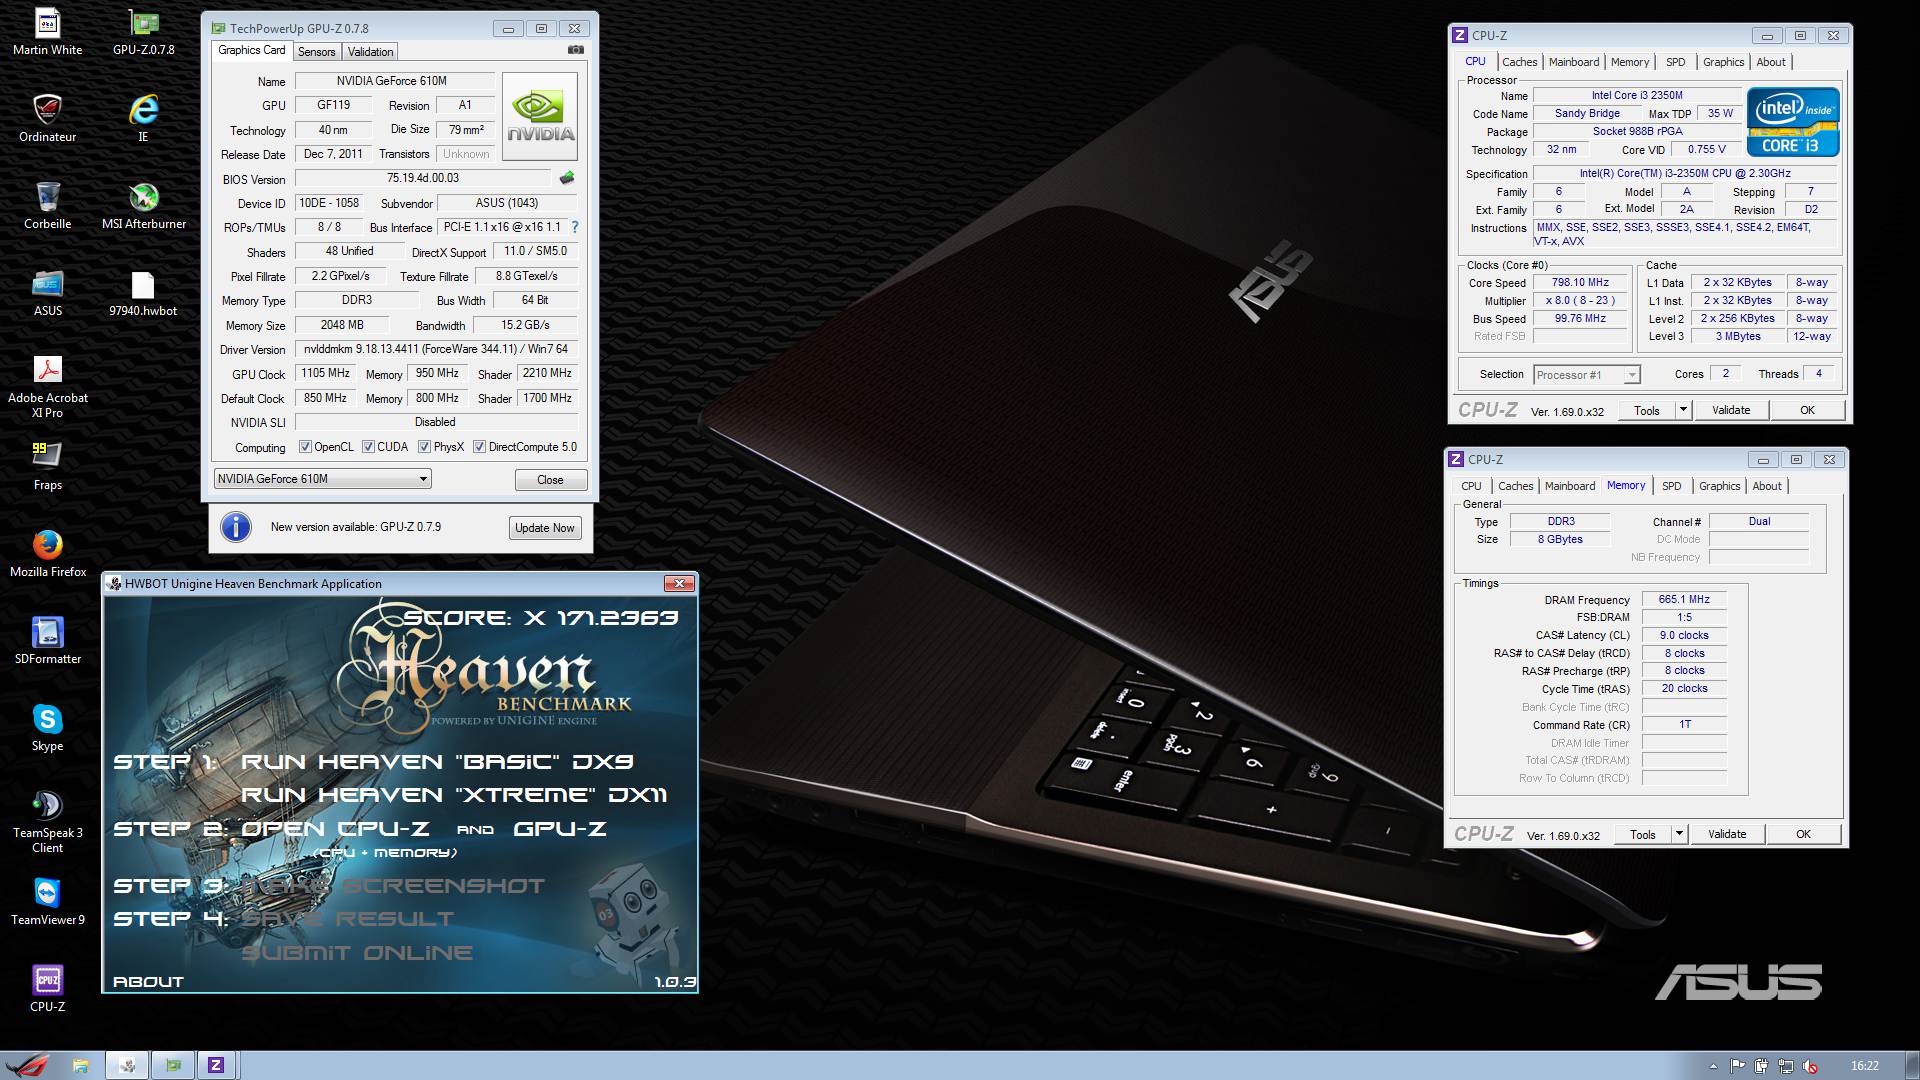Click the NVIDIA logo in GPU-Z
The image size is (1920, 1080).
tap(540, 117)
